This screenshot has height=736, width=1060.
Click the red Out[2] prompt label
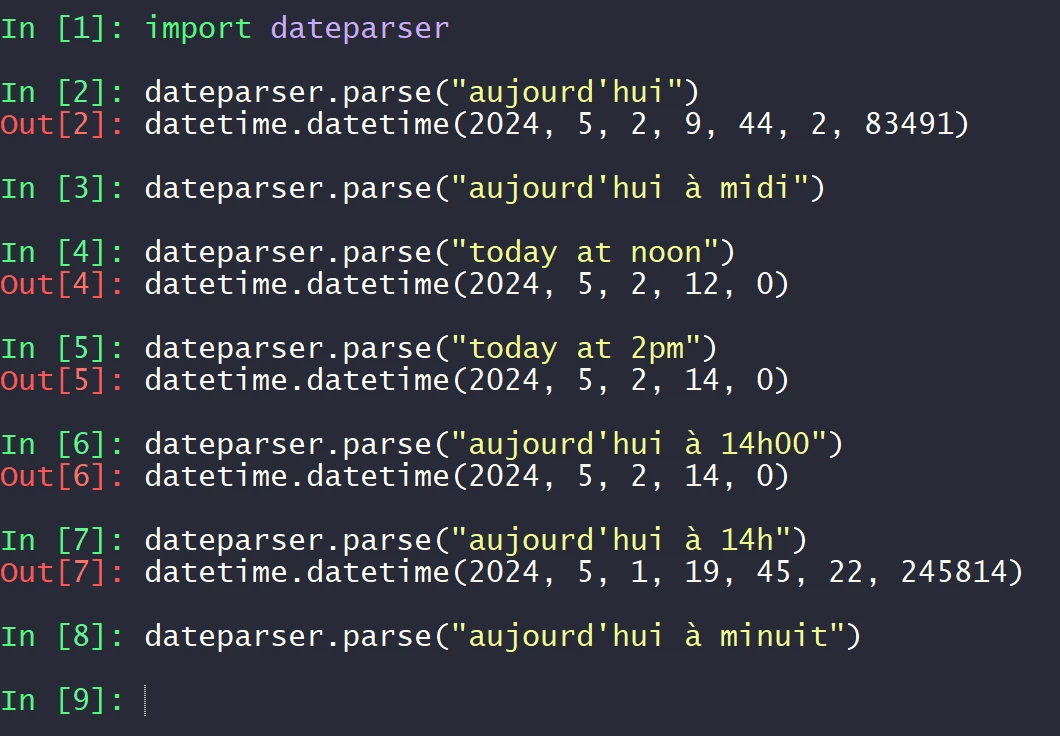62,125
